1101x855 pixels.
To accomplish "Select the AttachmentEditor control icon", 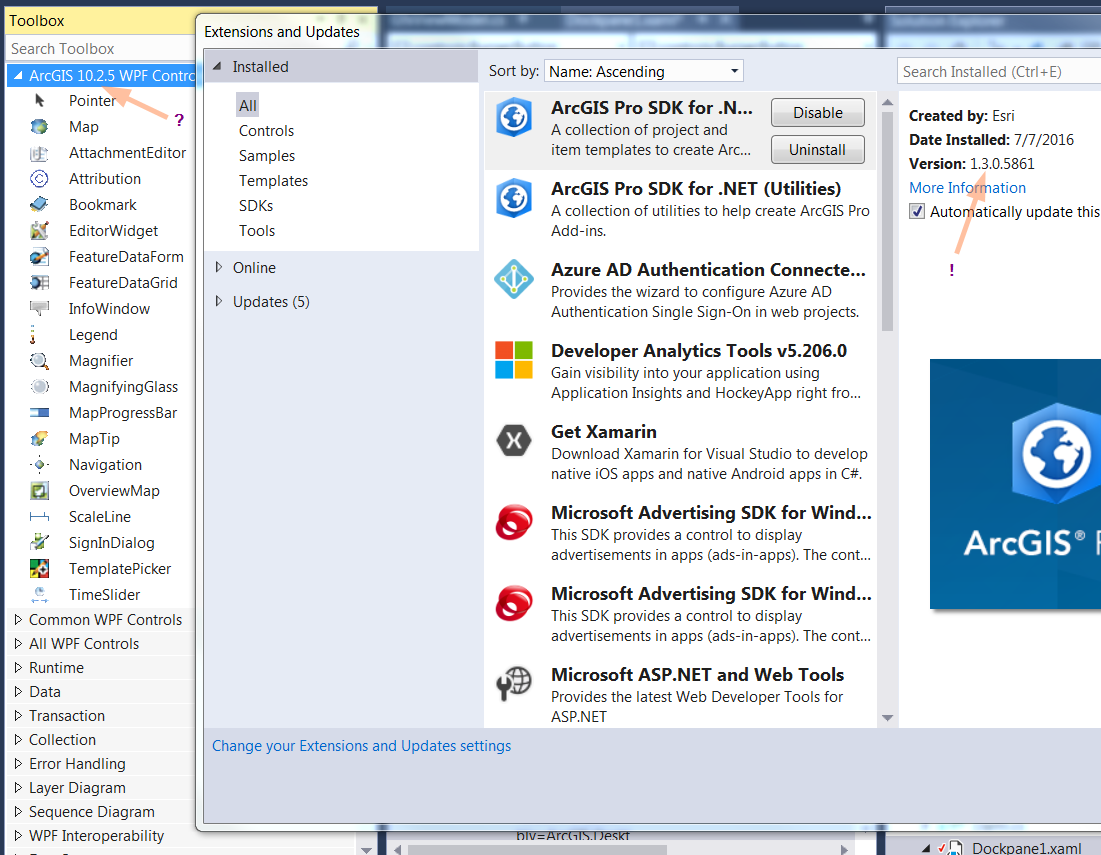I will pos(39,153).
